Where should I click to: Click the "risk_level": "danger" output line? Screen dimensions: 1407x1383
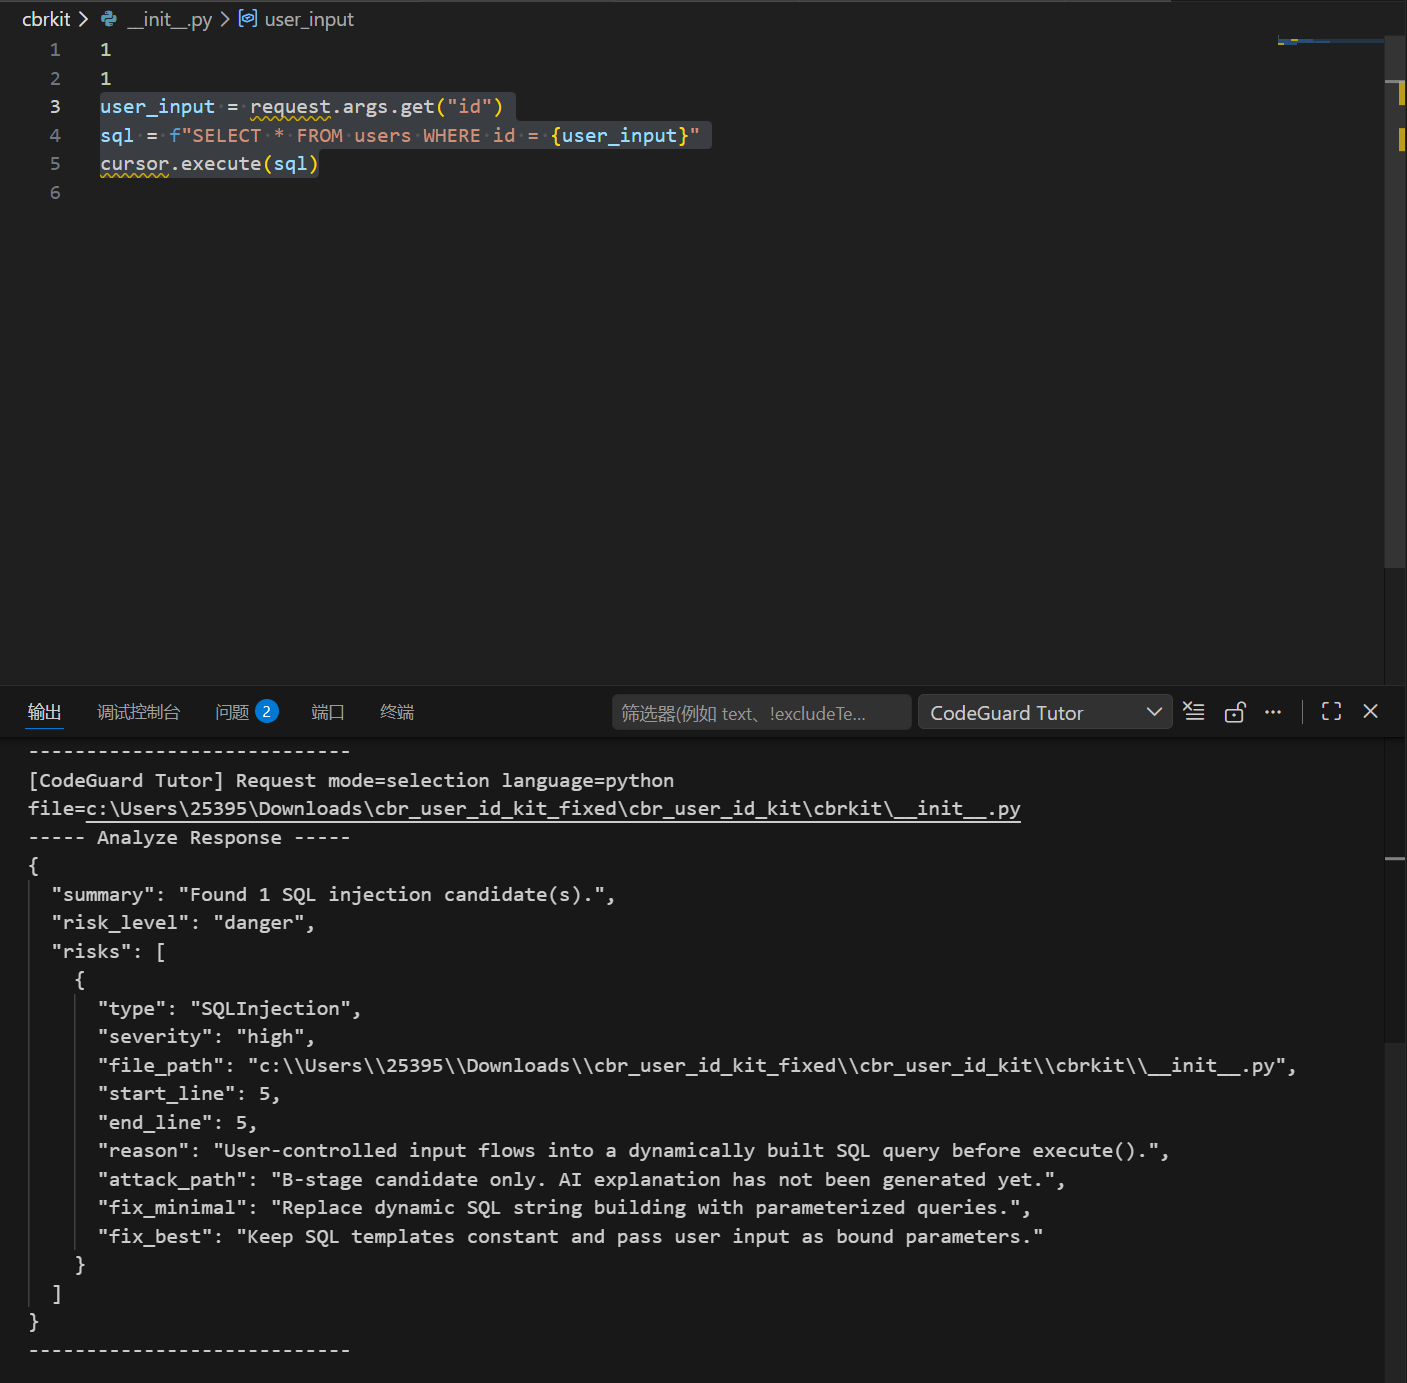[x=183, y=923]
